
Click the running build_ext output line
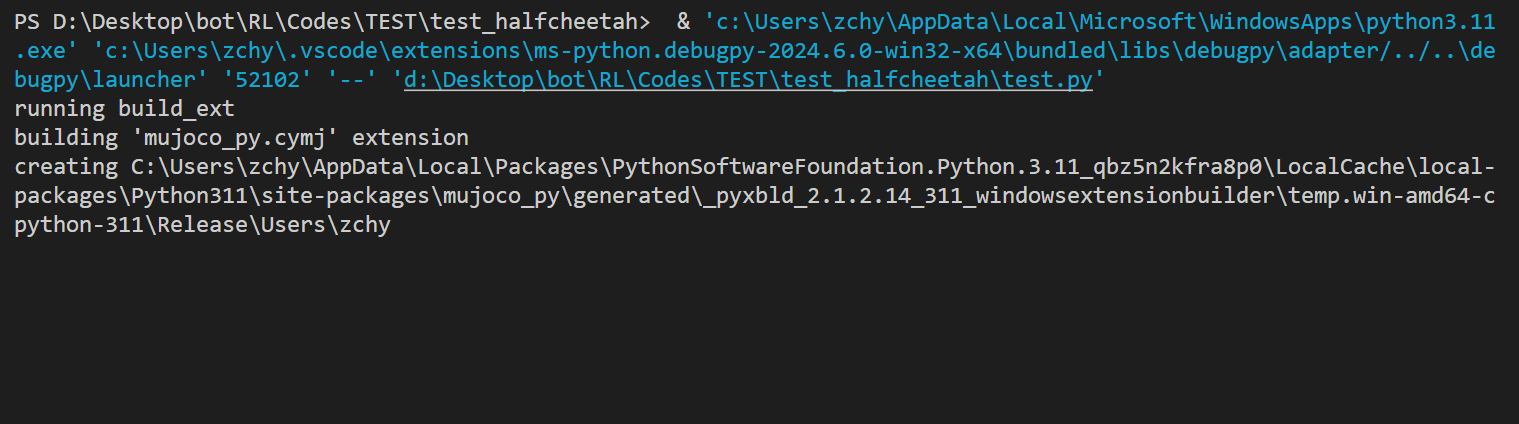(124, 109)
